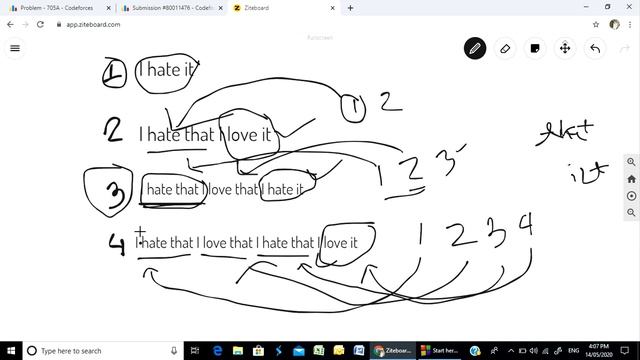Image resolution: width=640 pixels, height=360 pixels.
Task: Open the help icon in the taskbar
Action: [475, 351]
